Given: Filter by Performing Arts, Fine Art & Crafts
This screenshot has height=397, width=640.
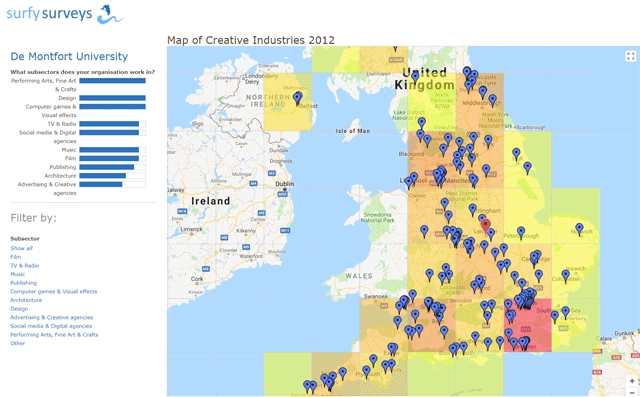Looking at the screenshot, I should [54, 335].
